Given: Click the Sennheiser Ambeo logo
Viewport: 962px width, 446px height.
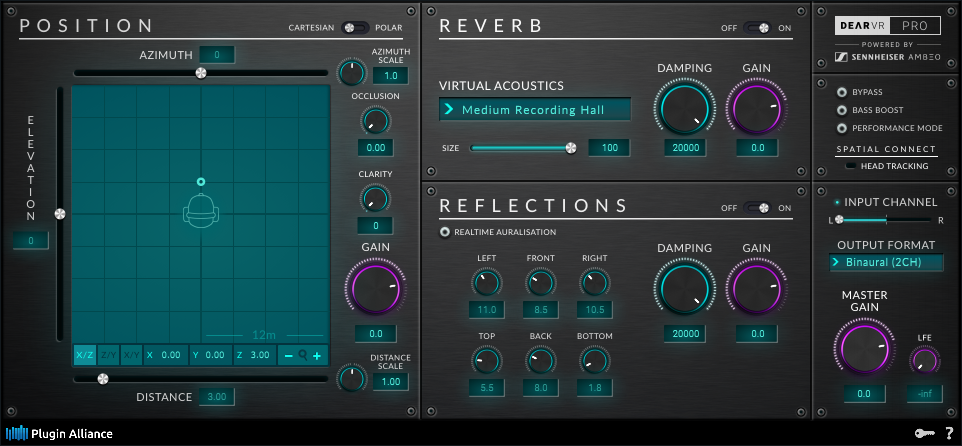Looking at the screenshot, I should pos(887,56).
